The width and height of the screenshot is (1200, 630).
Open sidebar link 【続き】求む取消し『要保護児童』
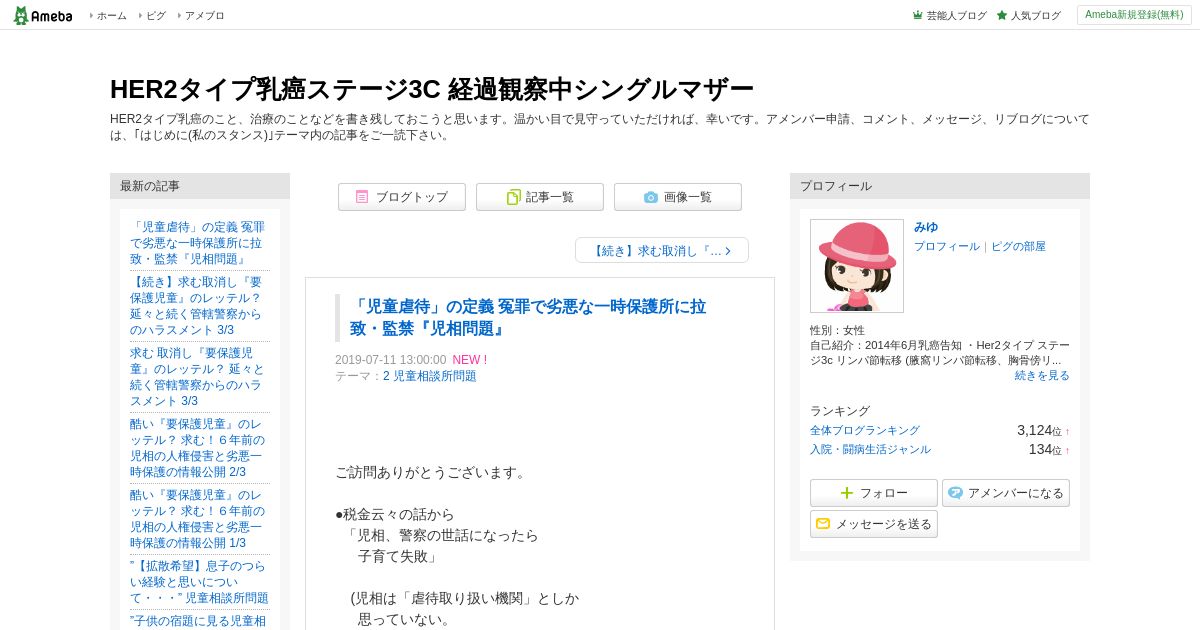coord(197,306)
